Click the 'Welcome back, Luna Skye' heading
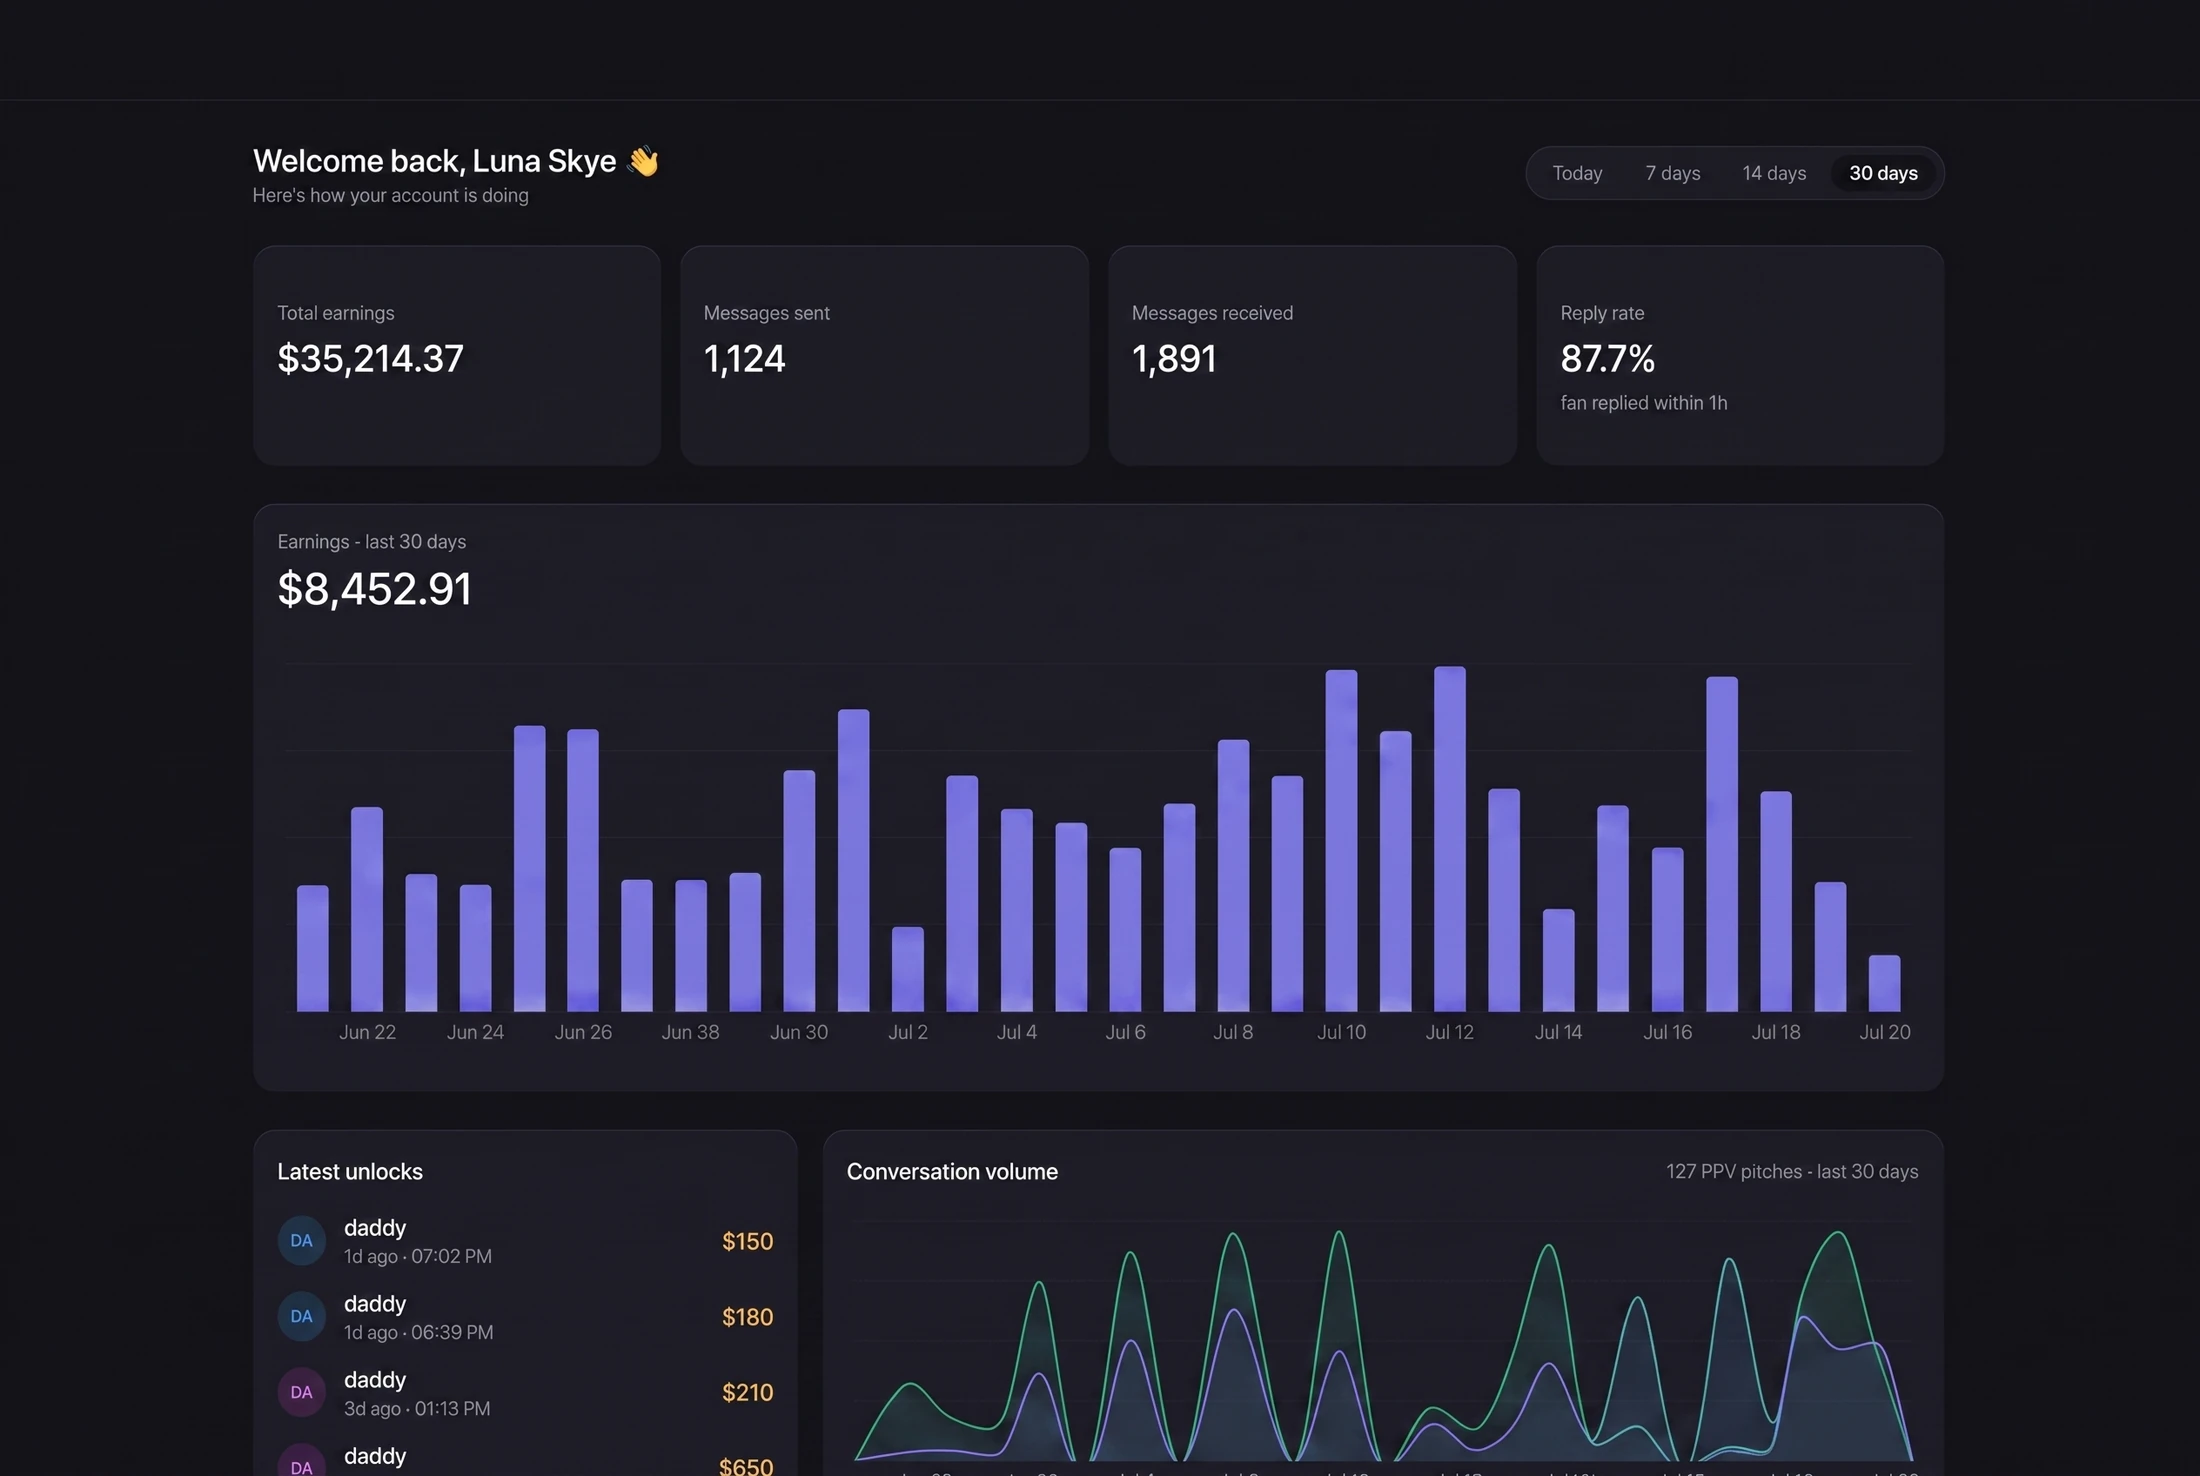Screen dimensions: 2200x1476 tap(434, 161)
